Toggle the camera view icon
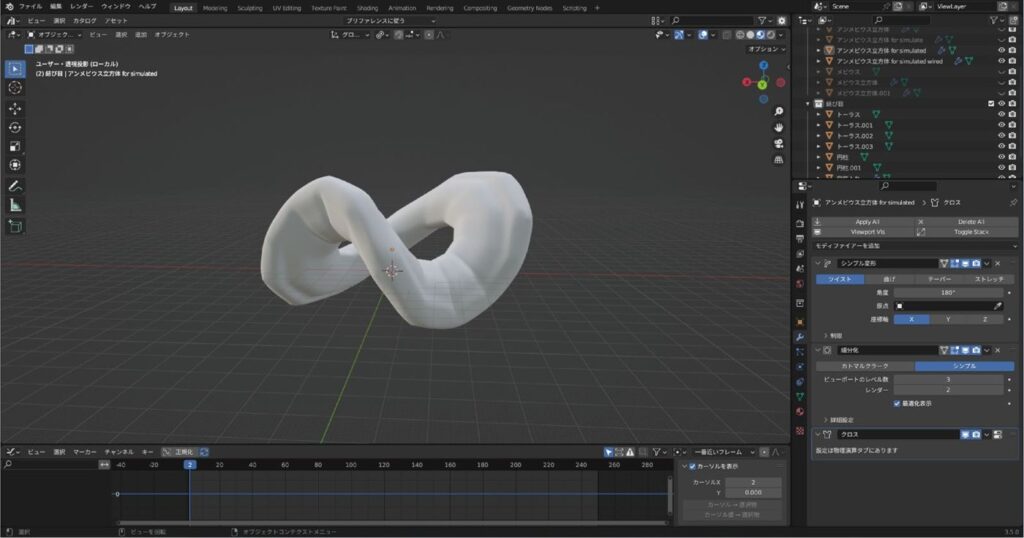Viewport: 1024px width, 538px height. pos(778,144)
